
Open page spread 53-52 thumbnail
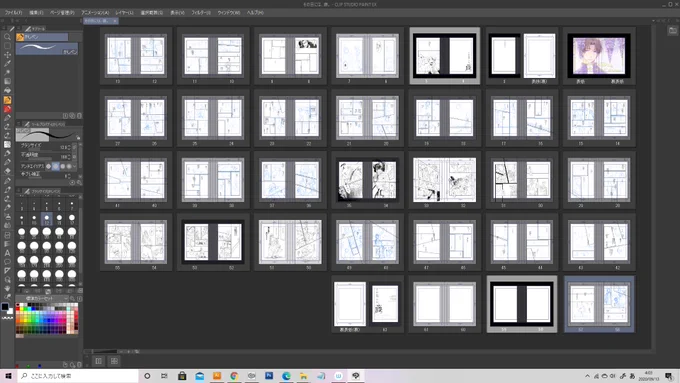[x=213, y=242]
